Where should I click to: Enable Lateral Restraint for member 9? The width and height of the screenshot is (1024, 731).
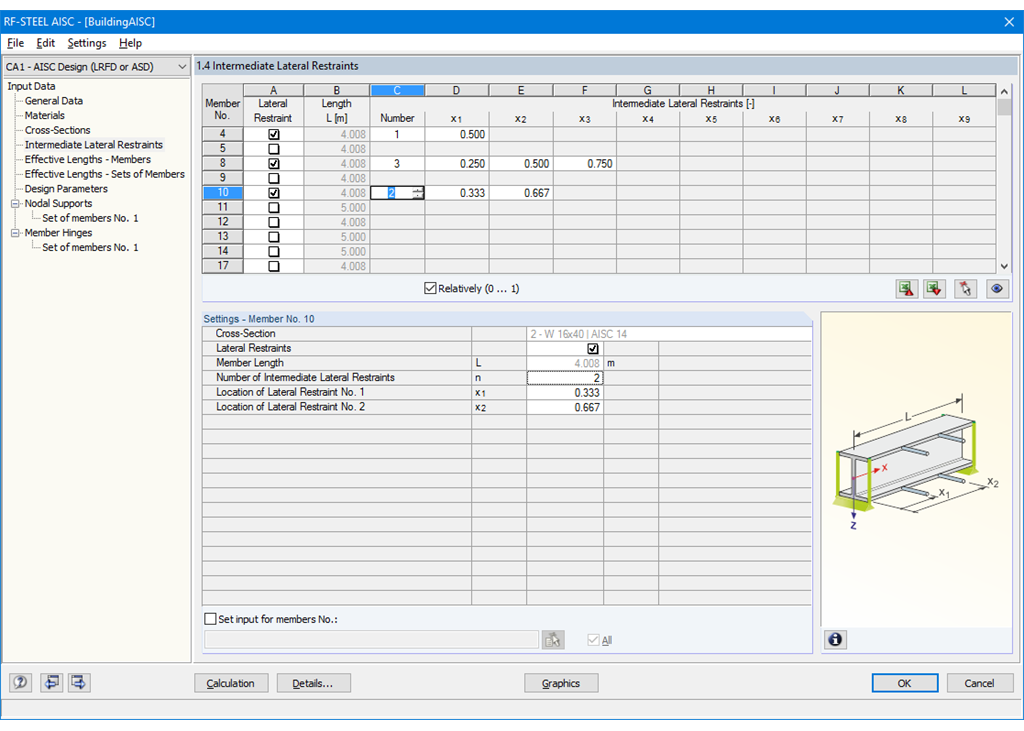coord(274,178)
